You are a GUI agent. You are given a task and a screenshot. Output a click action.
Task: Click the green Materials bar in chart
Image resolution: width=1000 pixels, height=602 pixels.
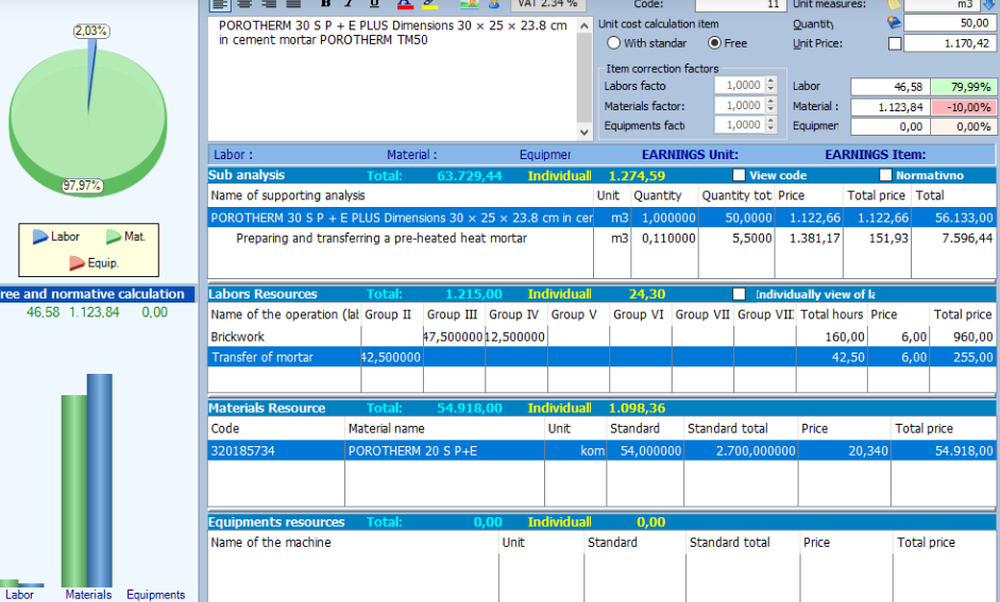(74, 491)
